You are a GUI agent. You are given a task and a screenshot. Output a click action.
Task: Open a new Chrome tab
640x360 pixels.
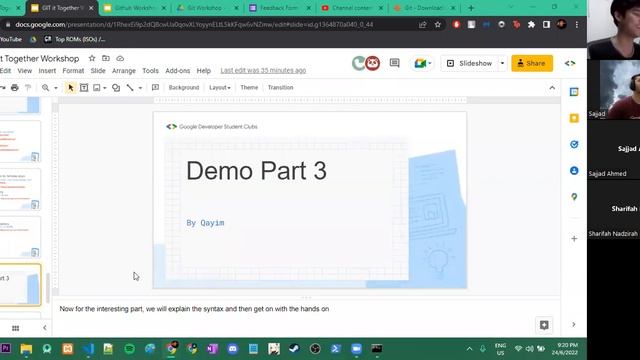pos(471,8)
